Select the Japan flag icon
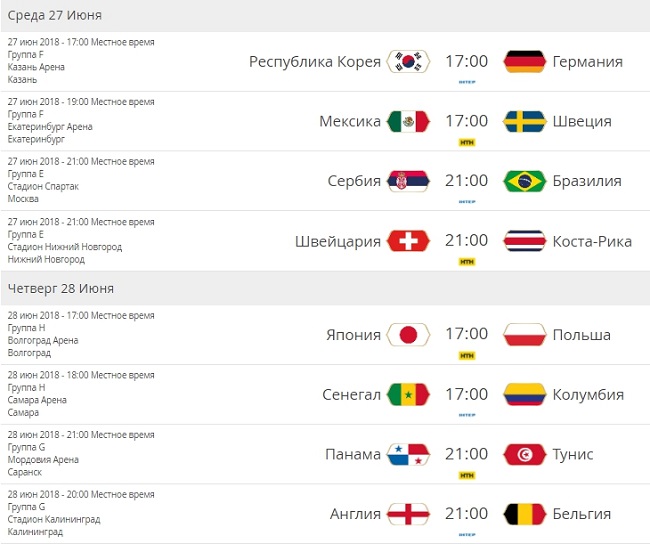Screen dimensions: 650x544 408,335
